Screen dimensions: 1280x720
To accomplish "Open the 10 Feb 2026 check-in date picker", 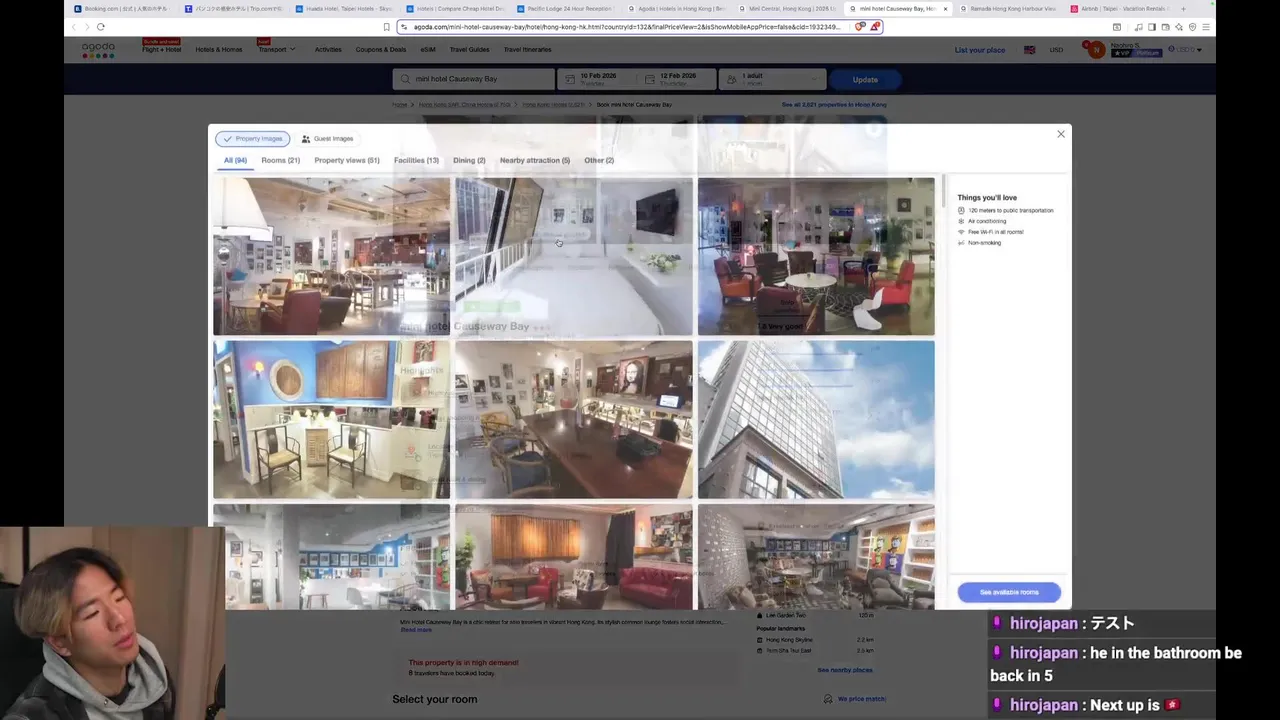I will pos(597,79).
